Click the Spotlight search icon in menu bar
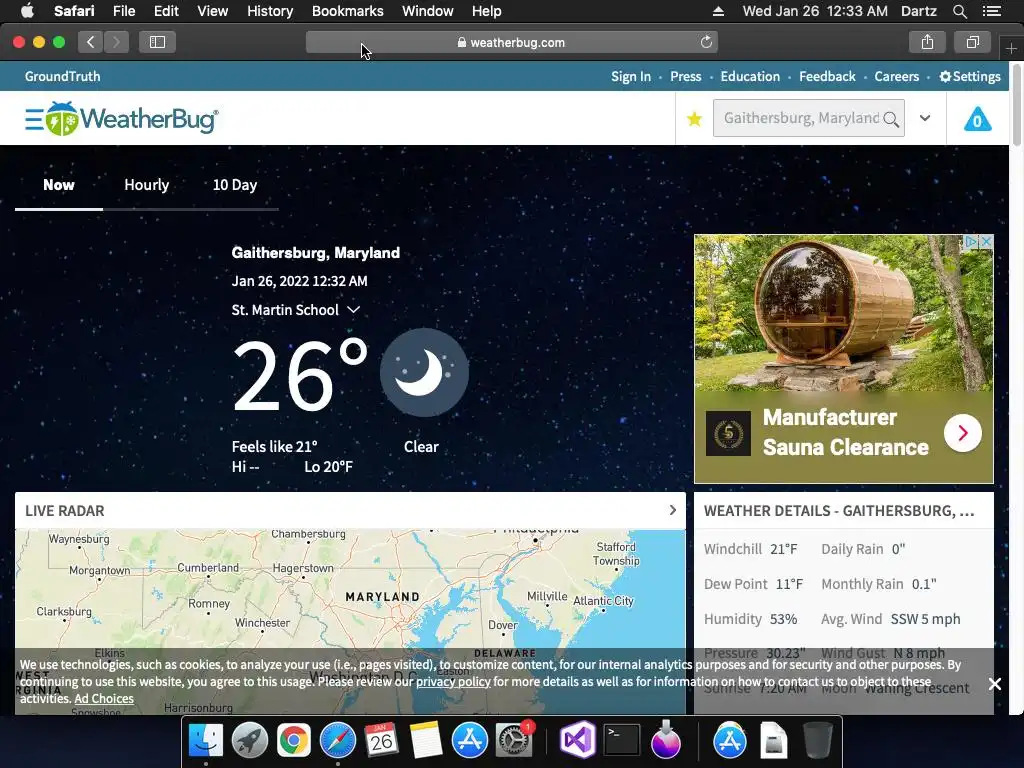1024x768 pixels. click(959, 11)
